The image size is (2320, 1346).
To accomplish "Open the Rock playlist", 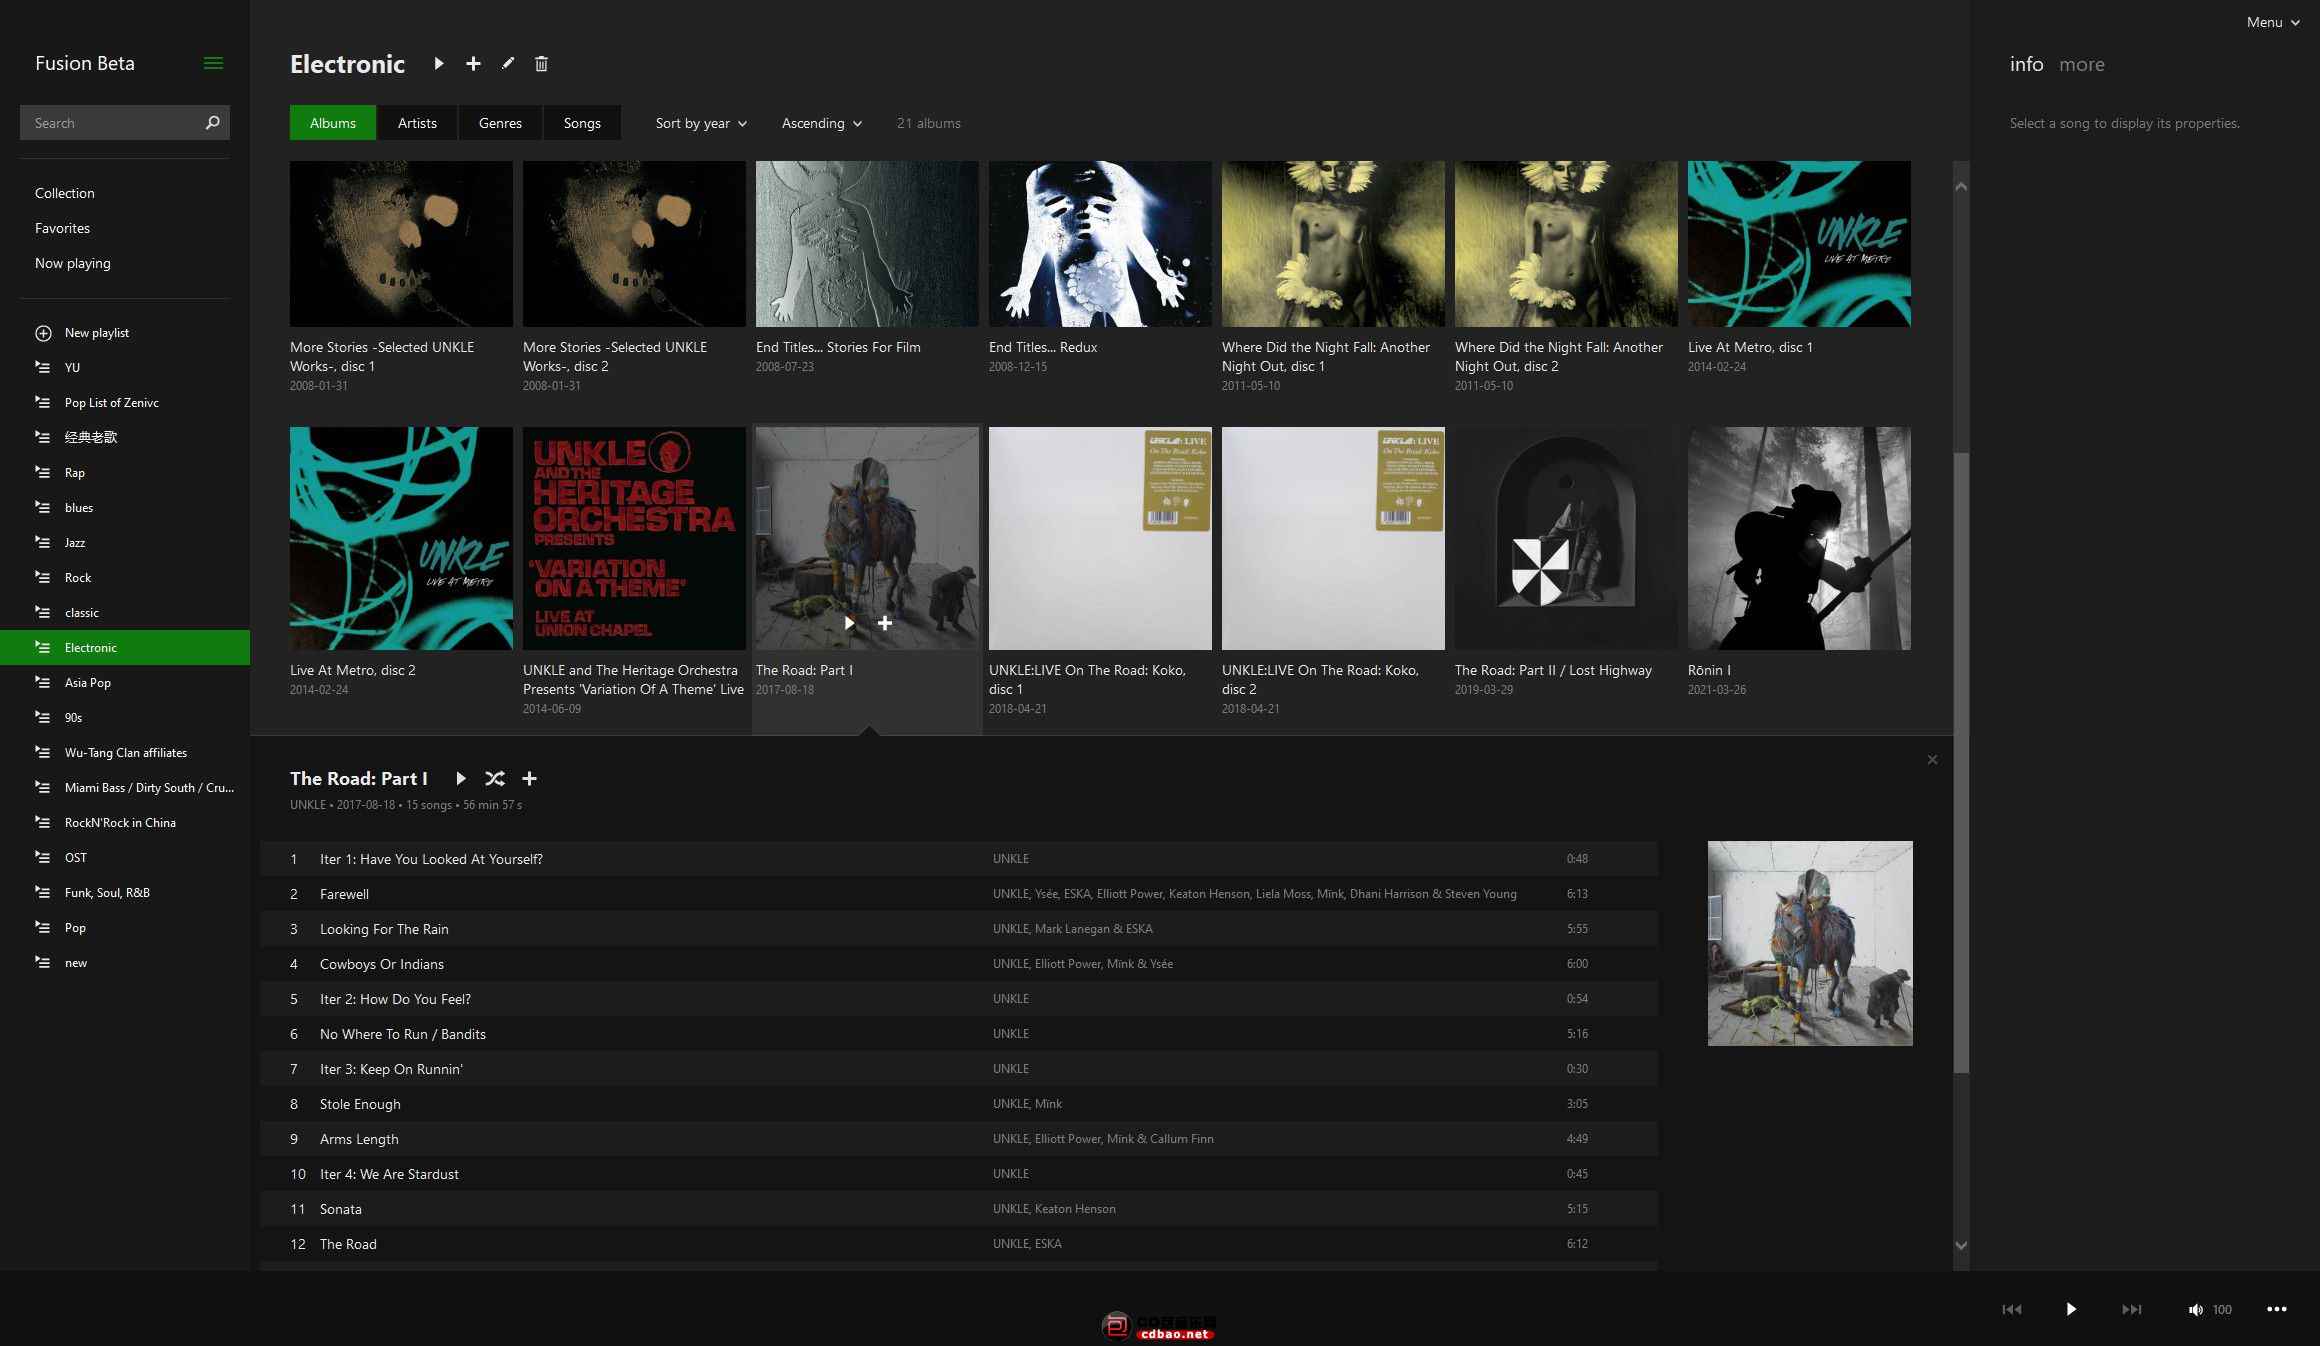I will click(125, 578).
